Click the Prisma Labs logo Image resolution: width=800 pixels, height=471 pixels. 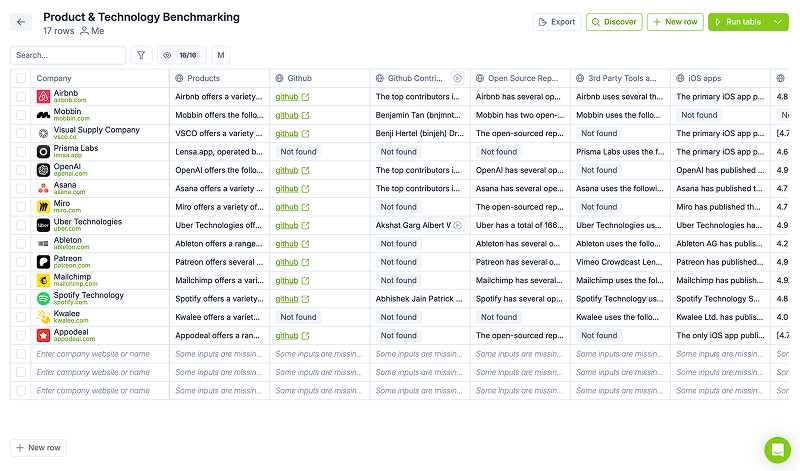point(43,152)
